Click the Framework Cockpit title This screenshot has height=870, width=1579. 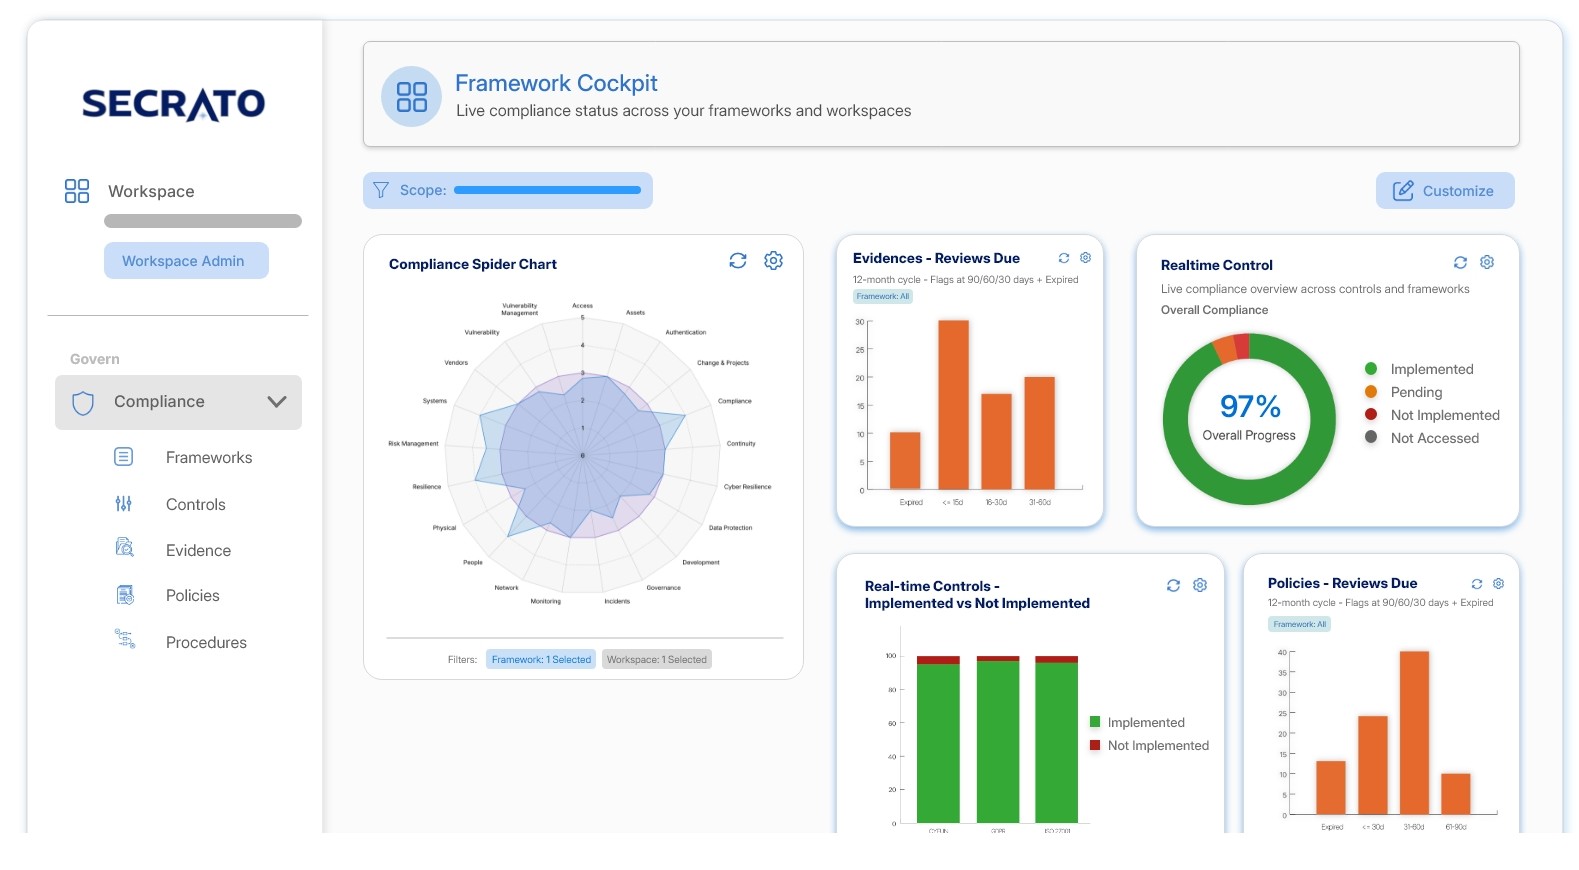pyautogui.click(x=556, y=83)
